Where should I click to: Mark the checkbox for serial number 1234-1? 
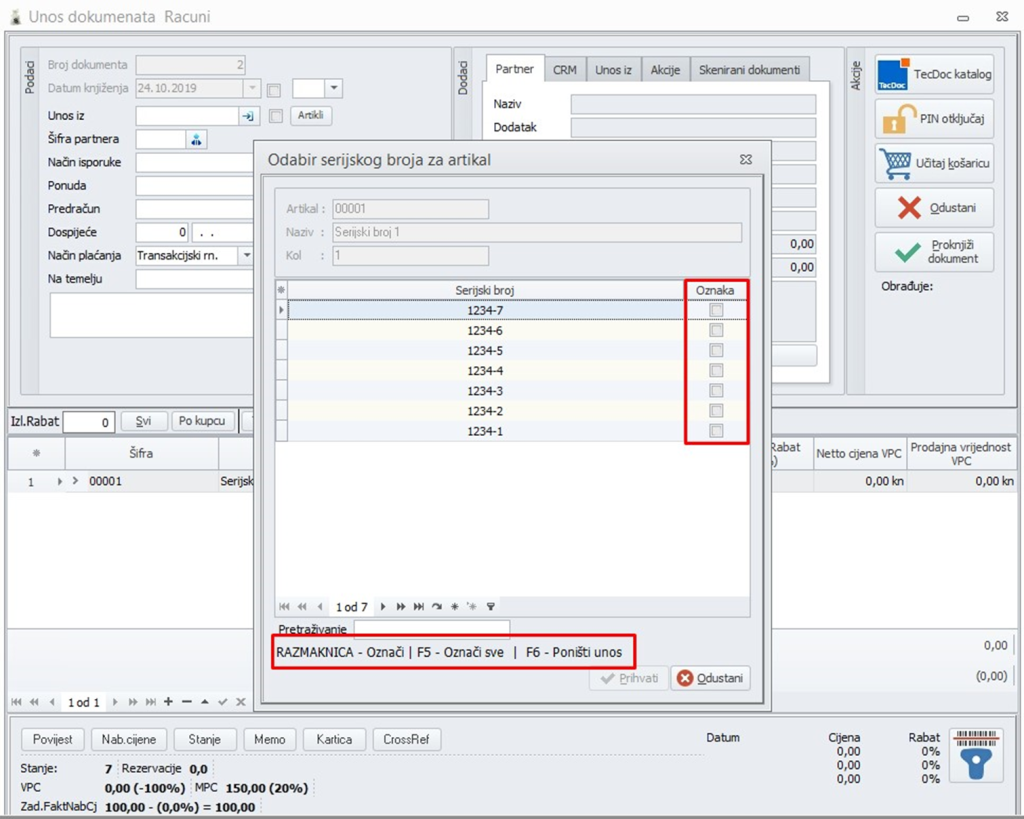tap(716, 431)
